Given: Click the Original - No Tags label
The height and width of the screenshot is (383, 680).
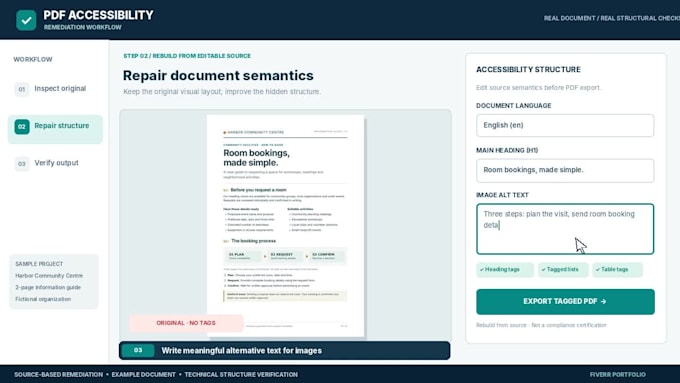Looking at the screenshot, I should 186,323.
